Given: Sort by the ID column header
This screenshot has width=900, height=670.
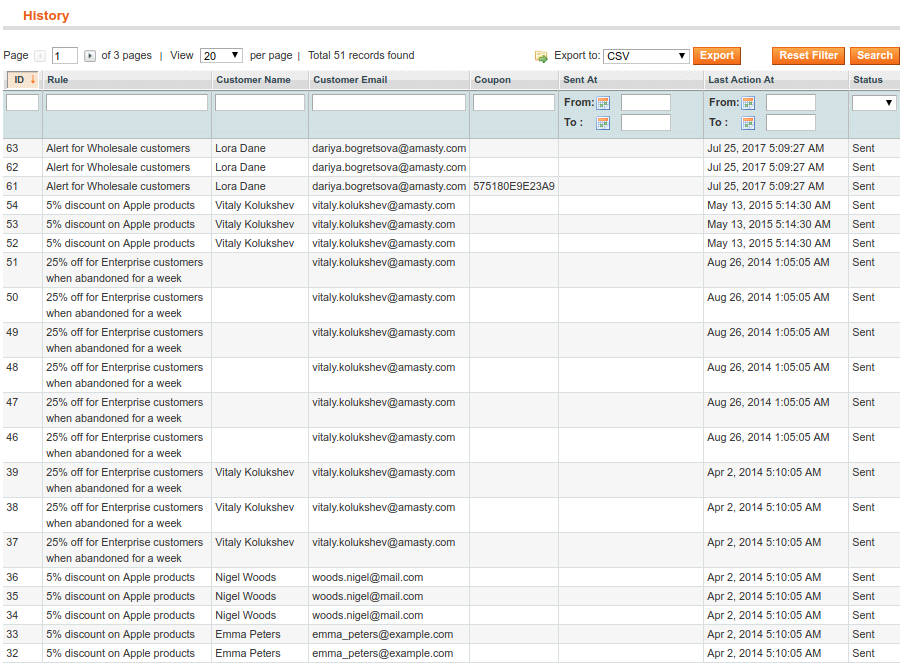Looking at the screenshot, I should (x=19, y=80).
